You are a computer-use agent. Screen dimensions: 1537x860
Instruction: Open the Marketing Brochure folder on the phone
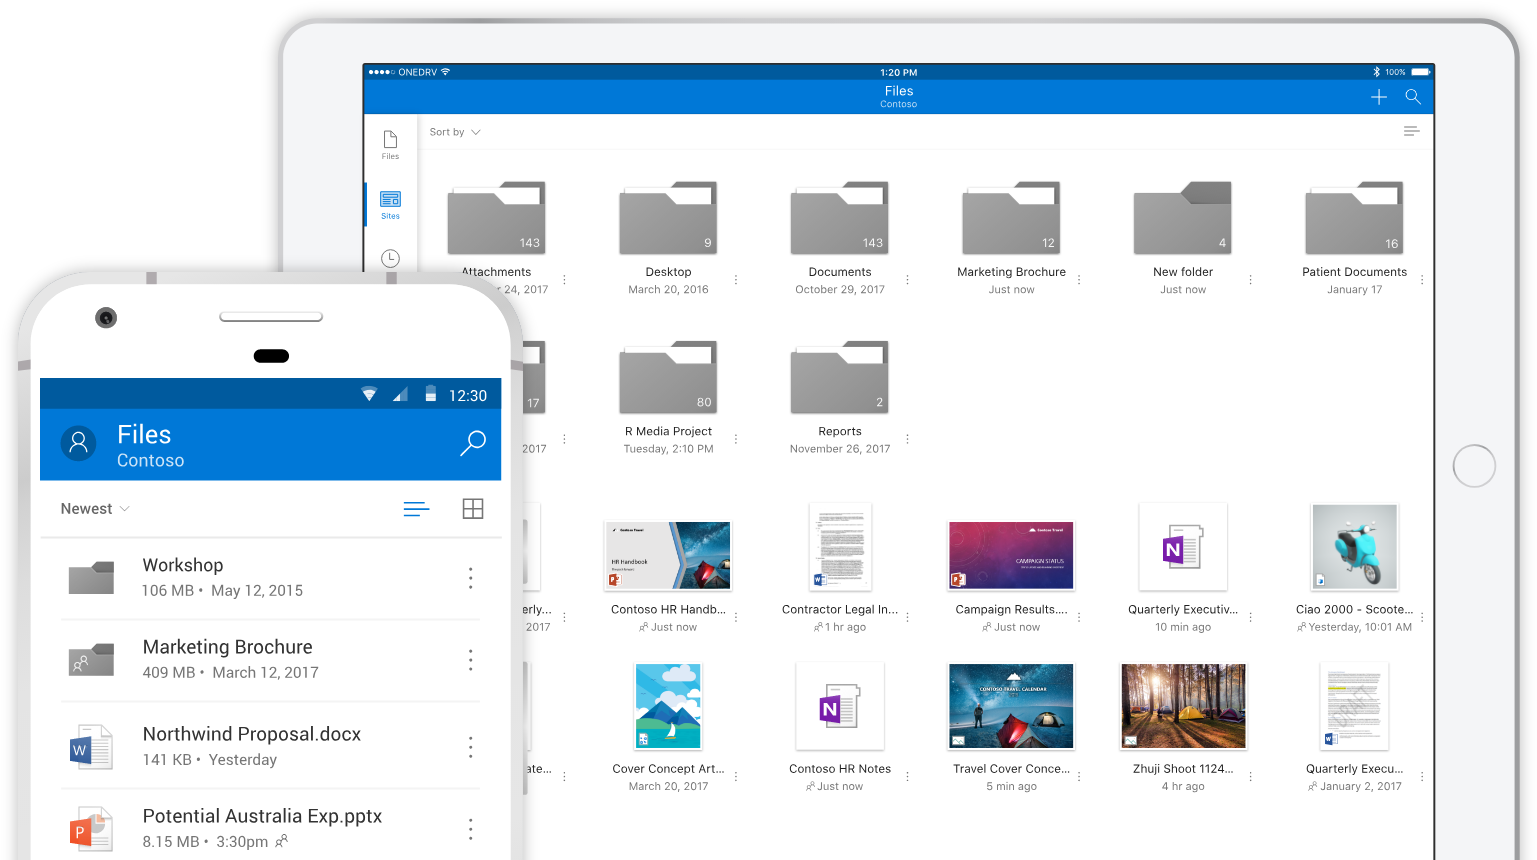pyautogui.click(x=227, y=658)
